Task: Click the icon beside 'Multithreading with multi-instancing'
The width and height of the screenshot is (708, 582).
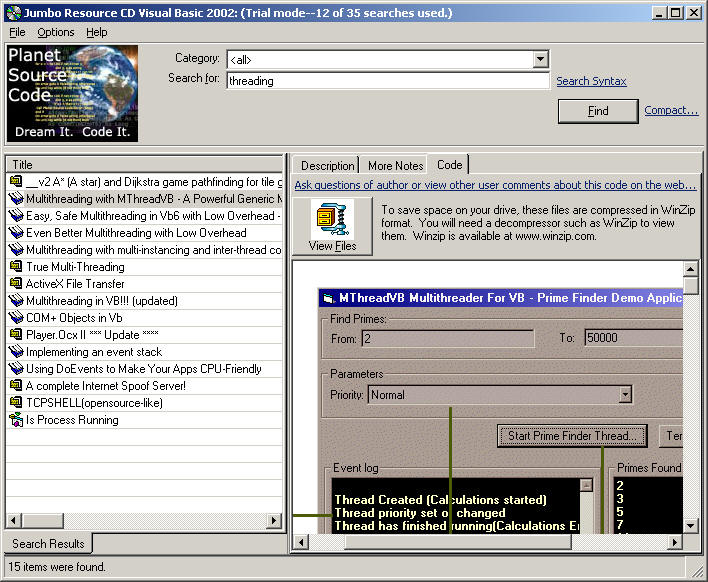Action: [16, 250]
